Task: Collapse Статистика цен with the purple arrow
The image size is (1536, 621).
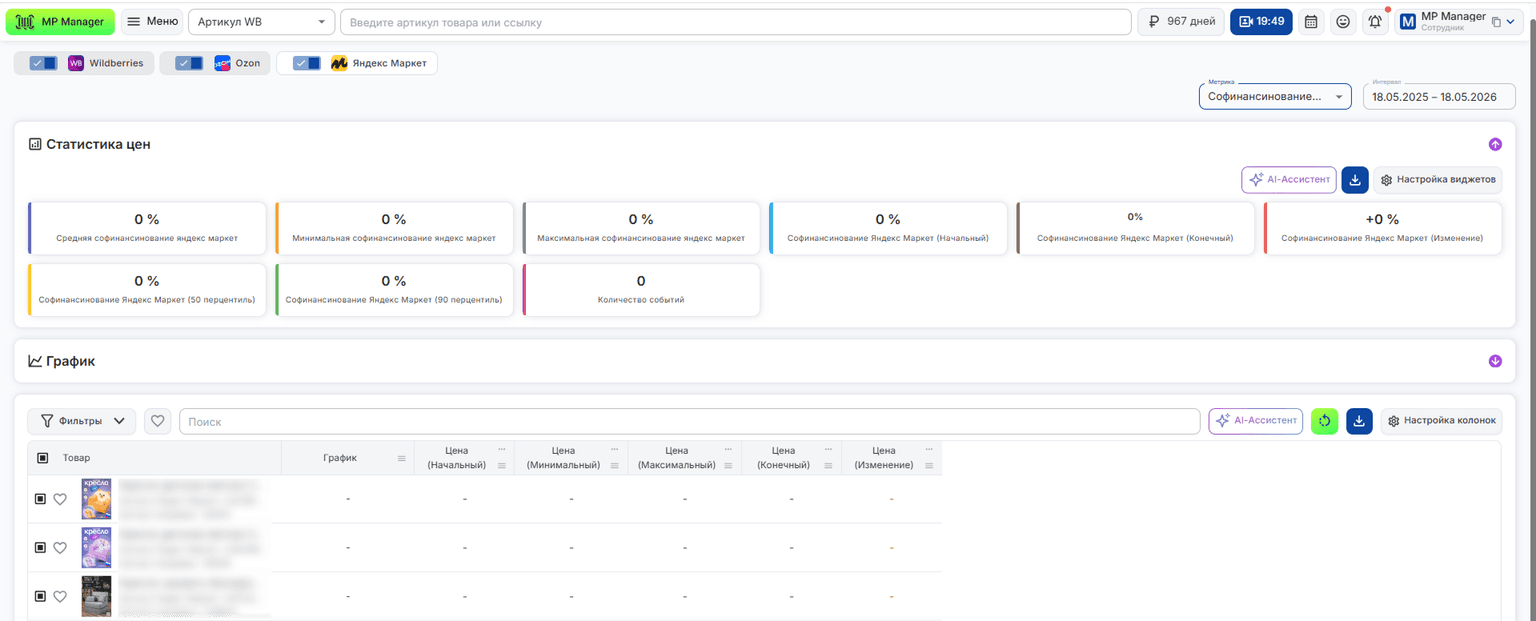Action: pos(1495,144)
